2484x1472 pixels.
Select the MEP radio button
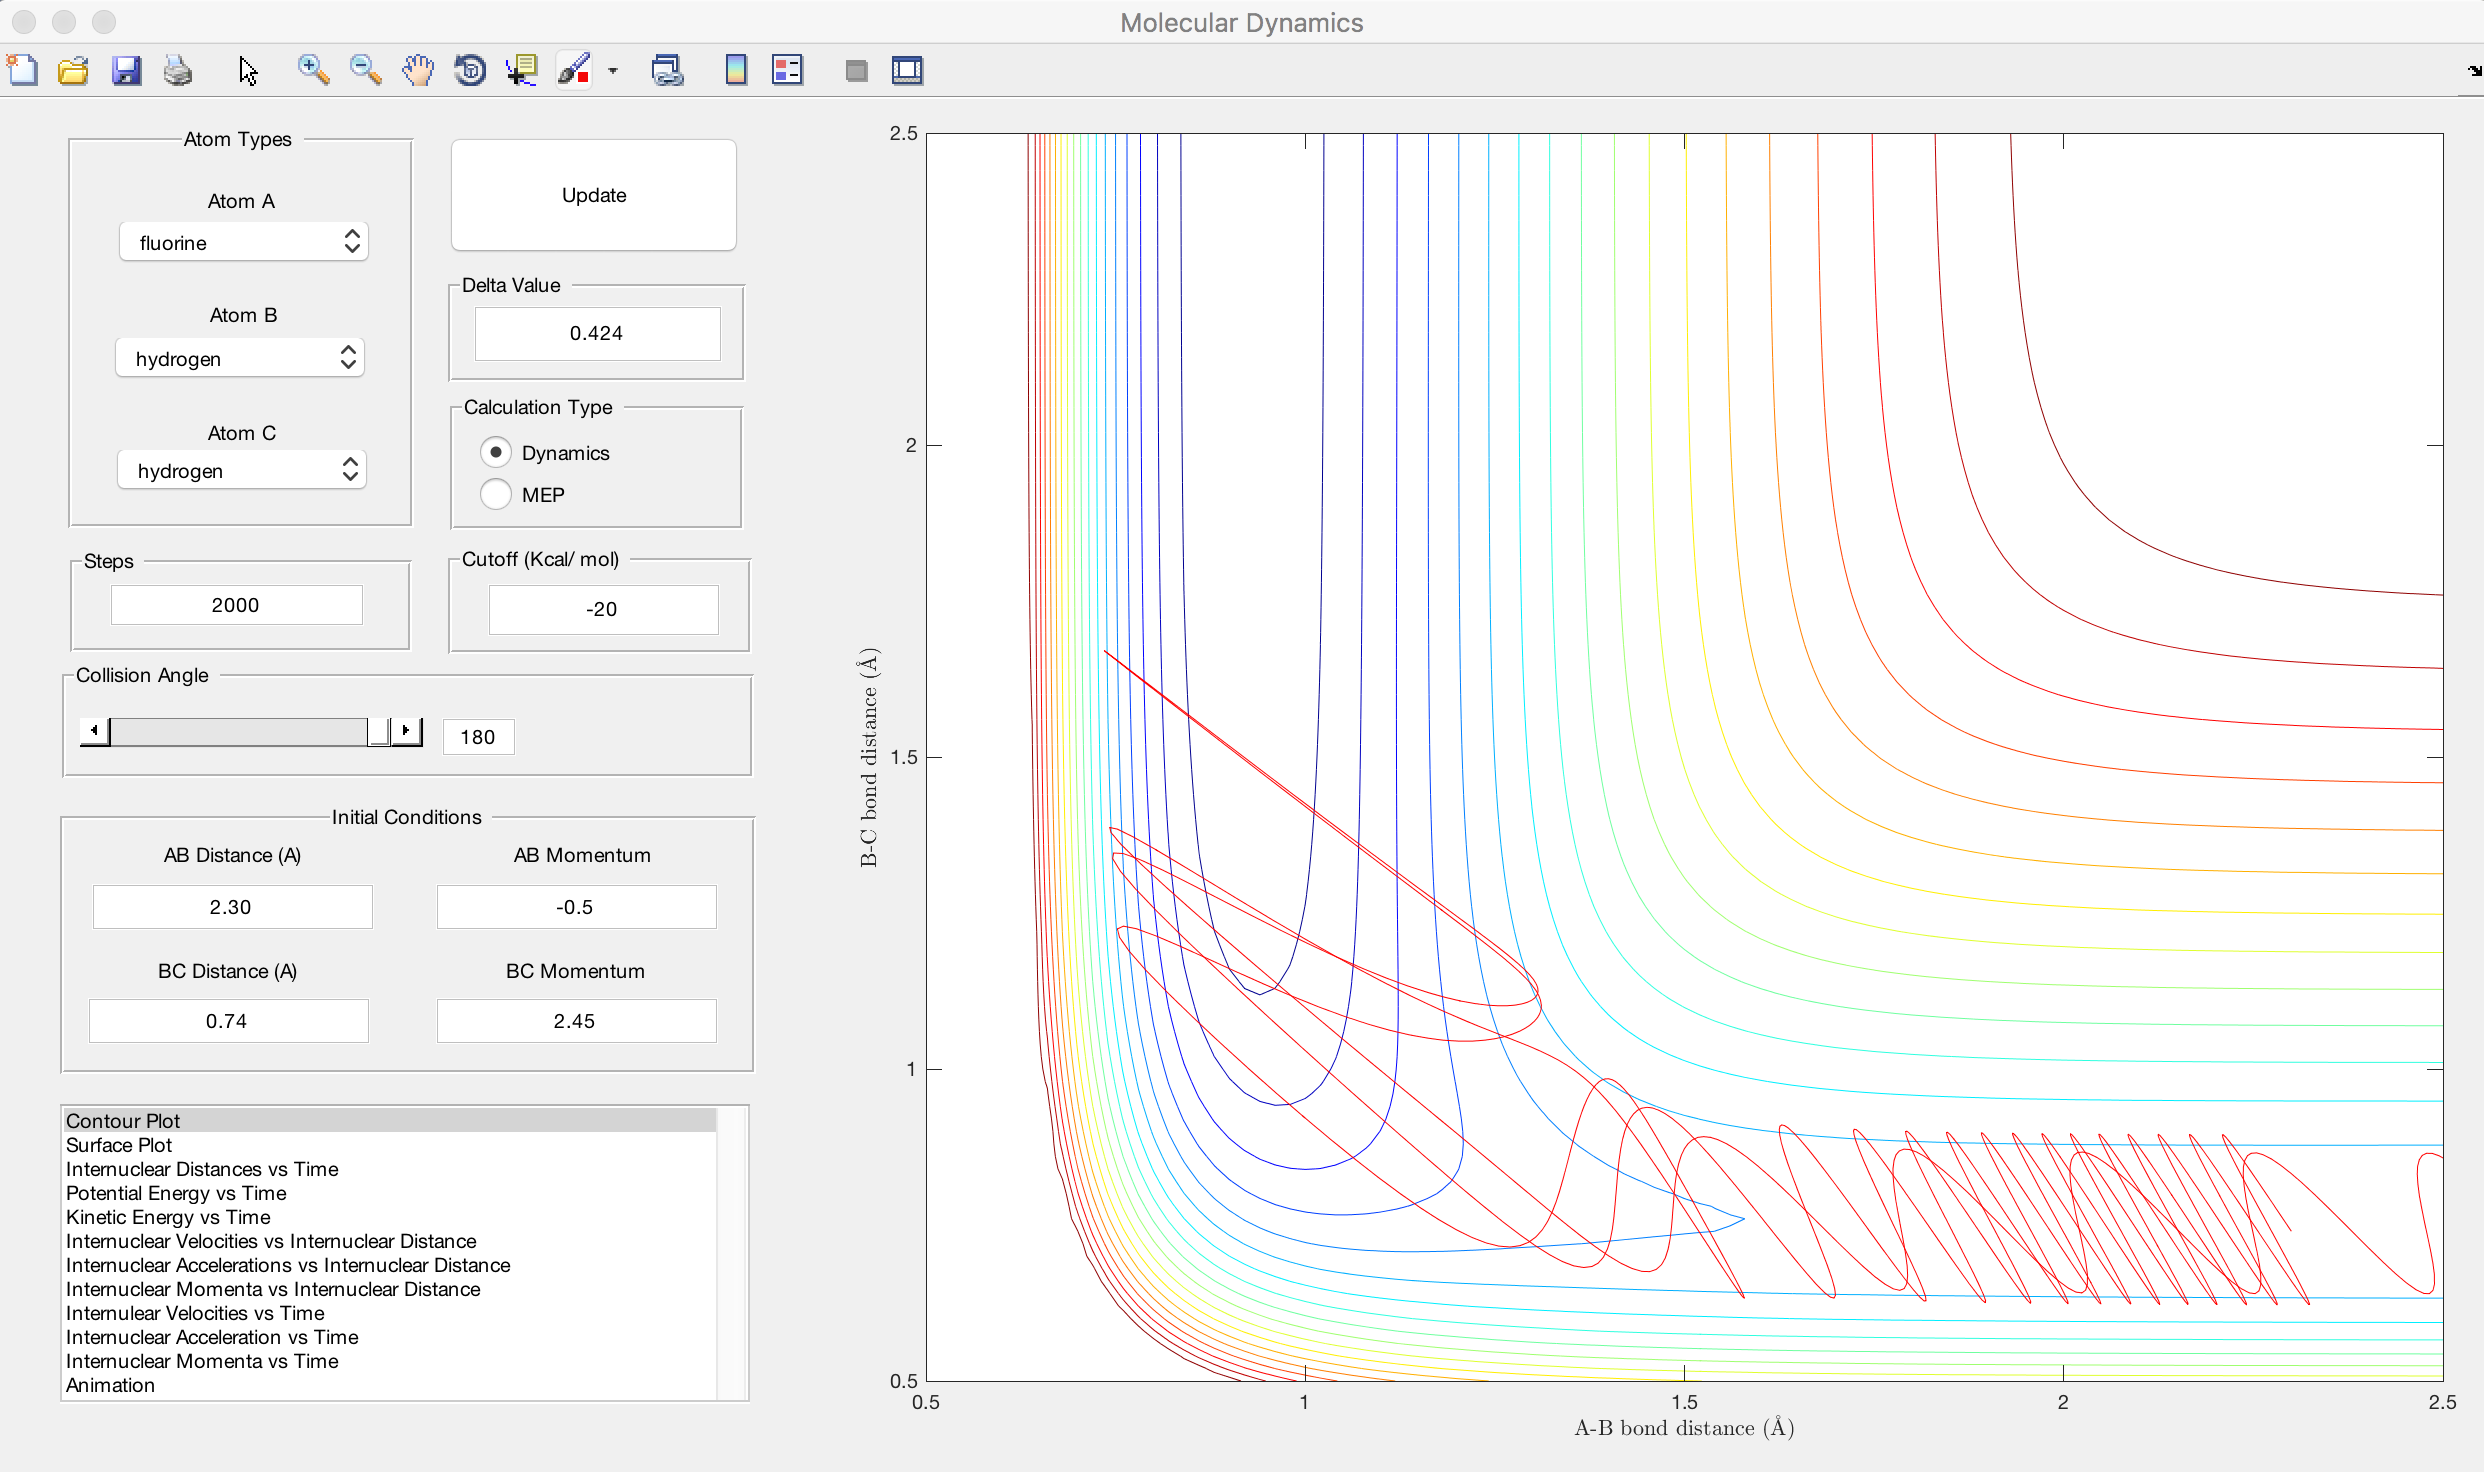click(x=496, y=494)
